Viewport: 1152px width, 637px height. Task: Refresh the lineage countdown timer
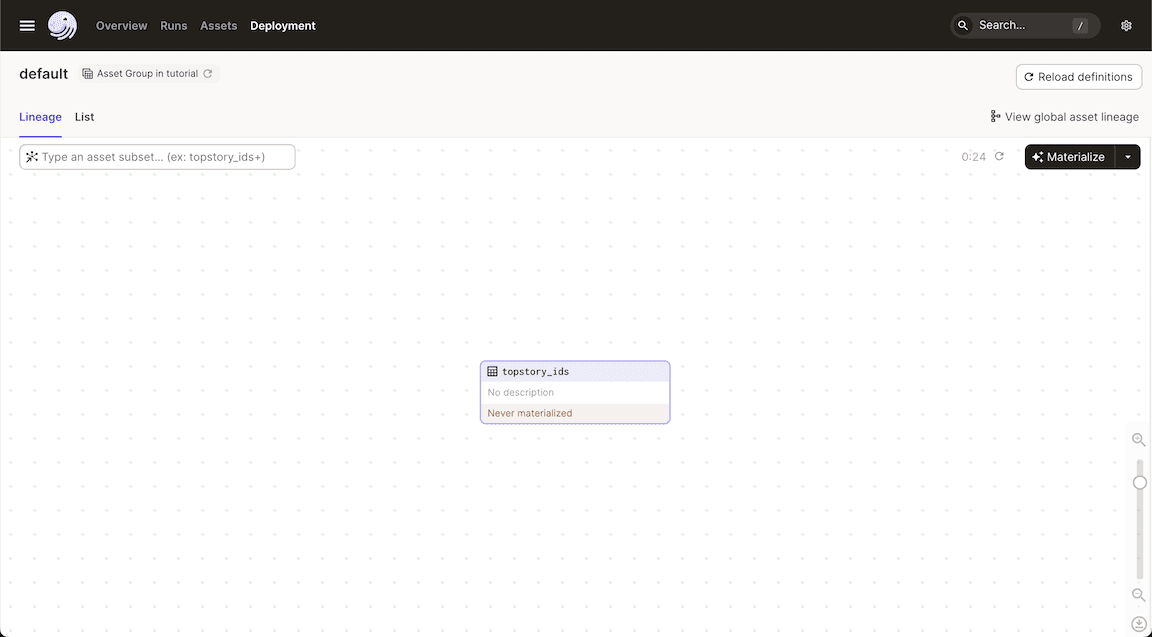[x=998, y=156]
